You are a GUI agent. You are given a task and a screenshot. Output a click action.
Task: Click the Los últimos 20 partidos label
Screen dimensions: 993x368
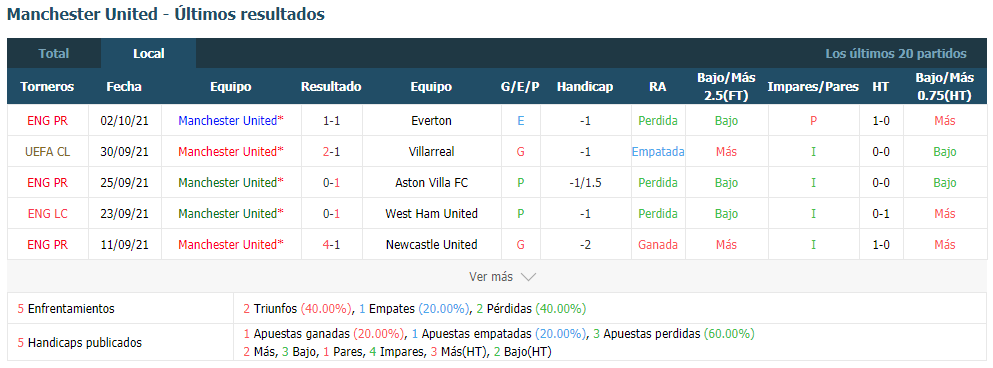(x=895, y=54)
